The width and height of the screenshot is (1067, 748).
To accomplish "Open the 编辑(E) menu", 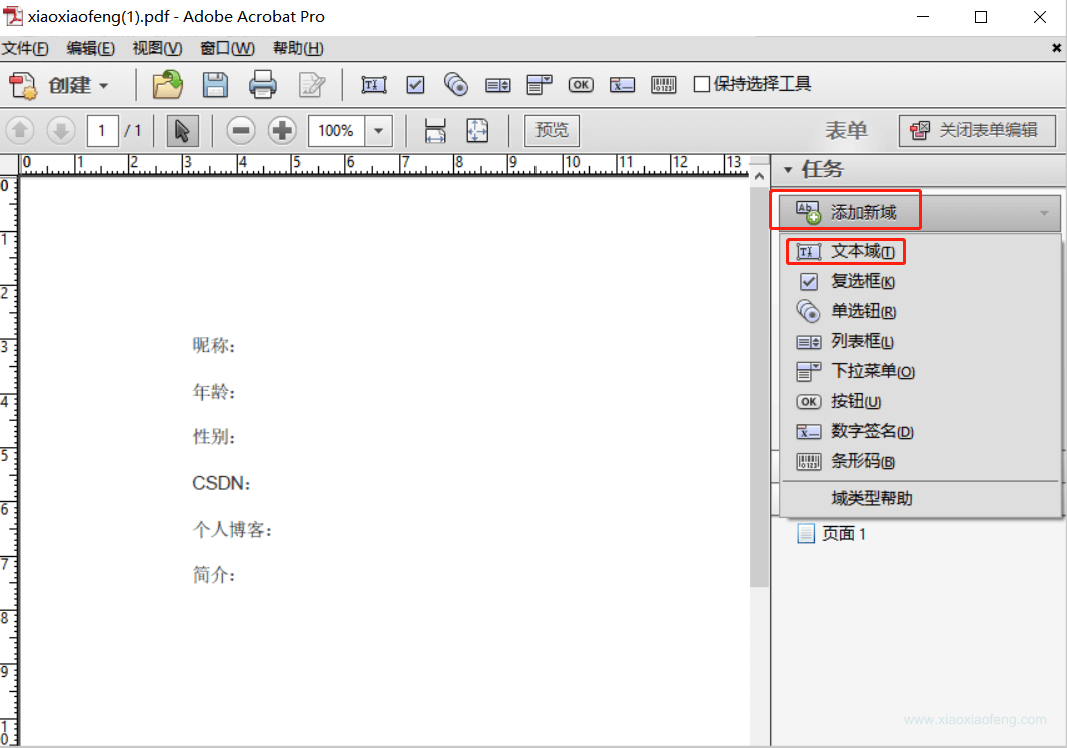I will [x=91, y=48].
